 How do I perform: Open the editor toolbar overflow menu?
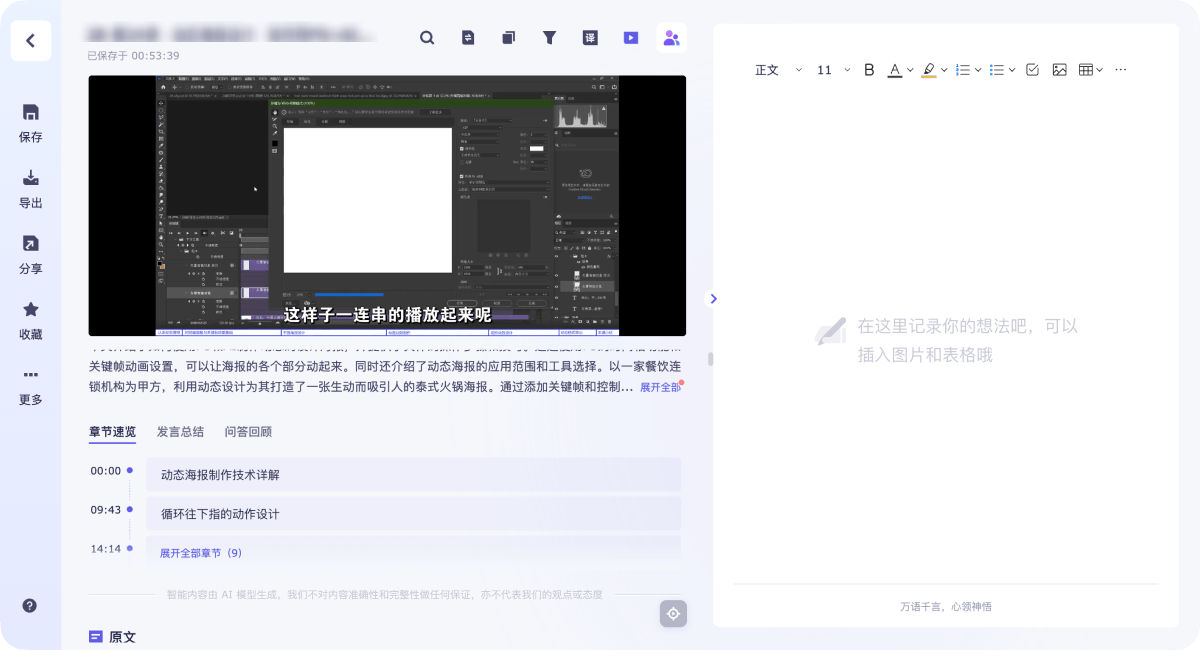pyautogui.click(x=1120, y=70)
